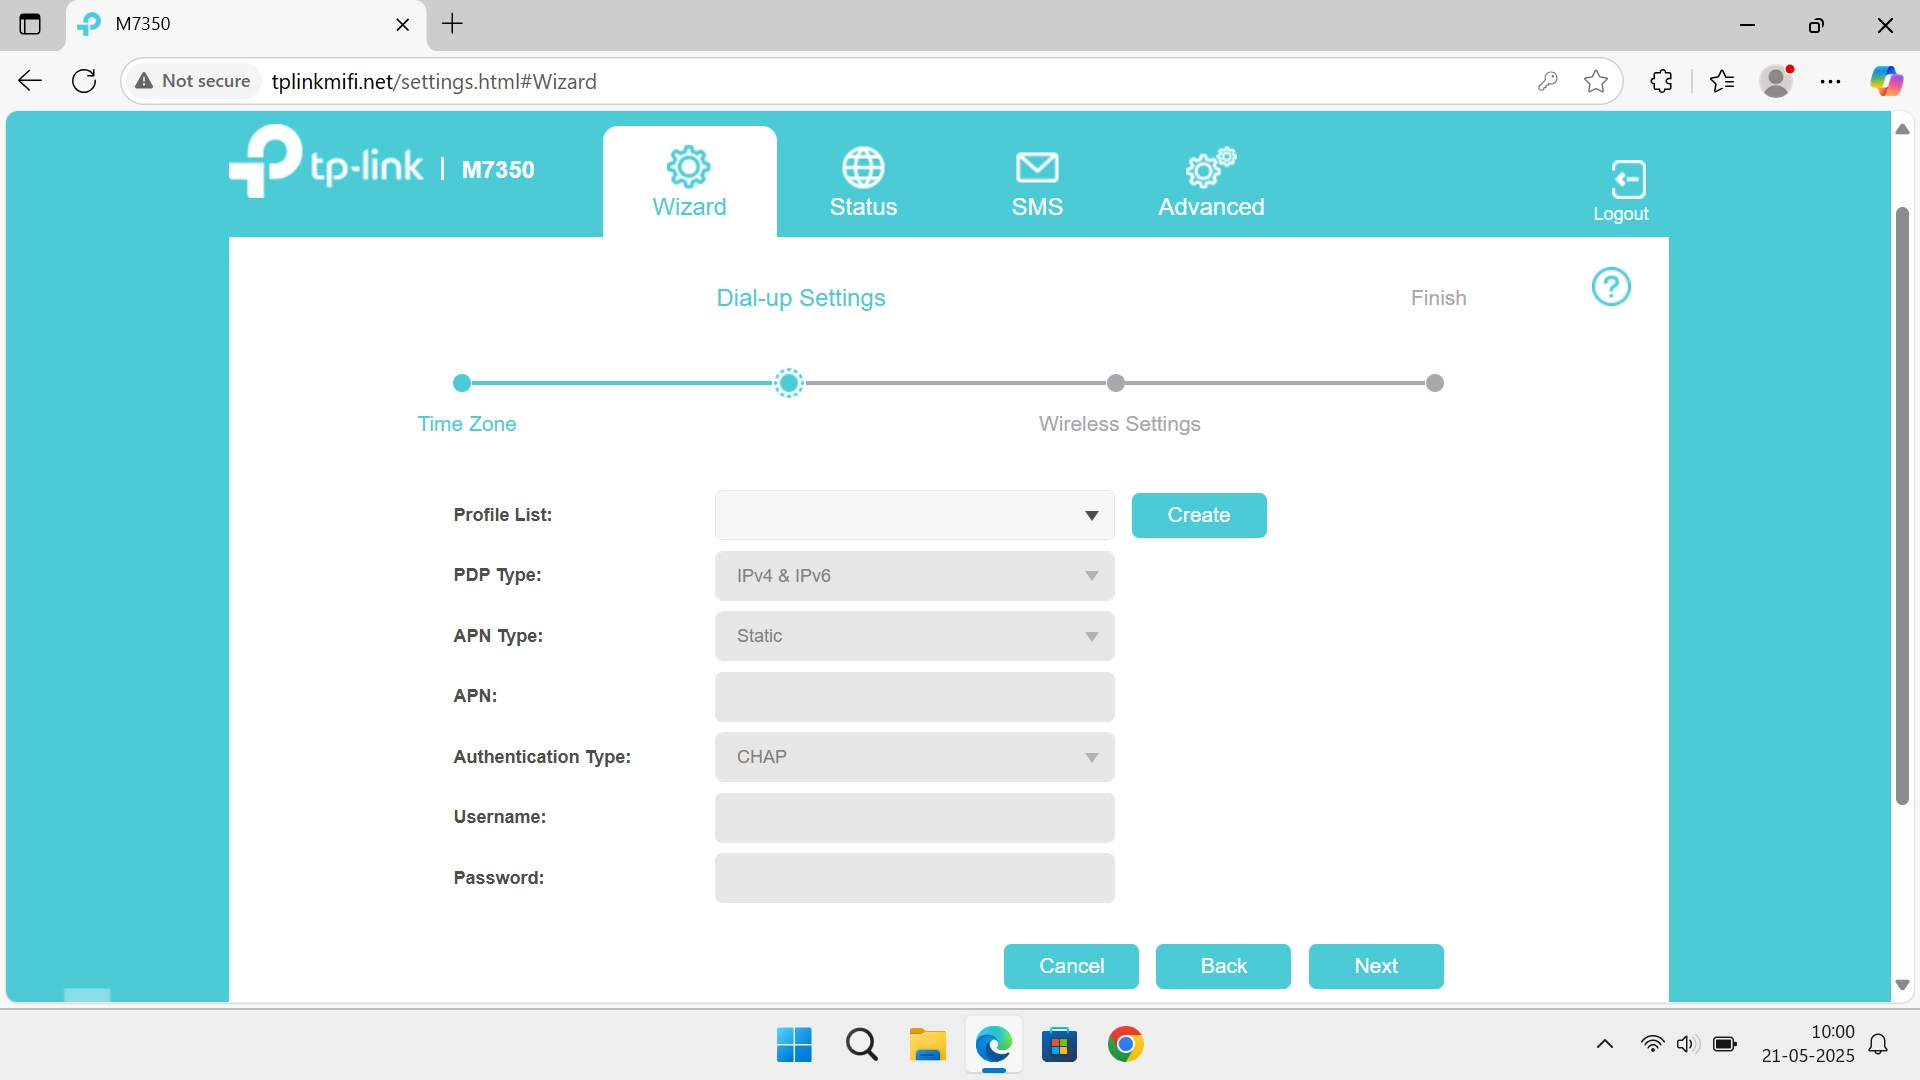Click the Create profile button
Image resolution: width=1920 pixels, height=1080 pixels.
point(1198,515)
